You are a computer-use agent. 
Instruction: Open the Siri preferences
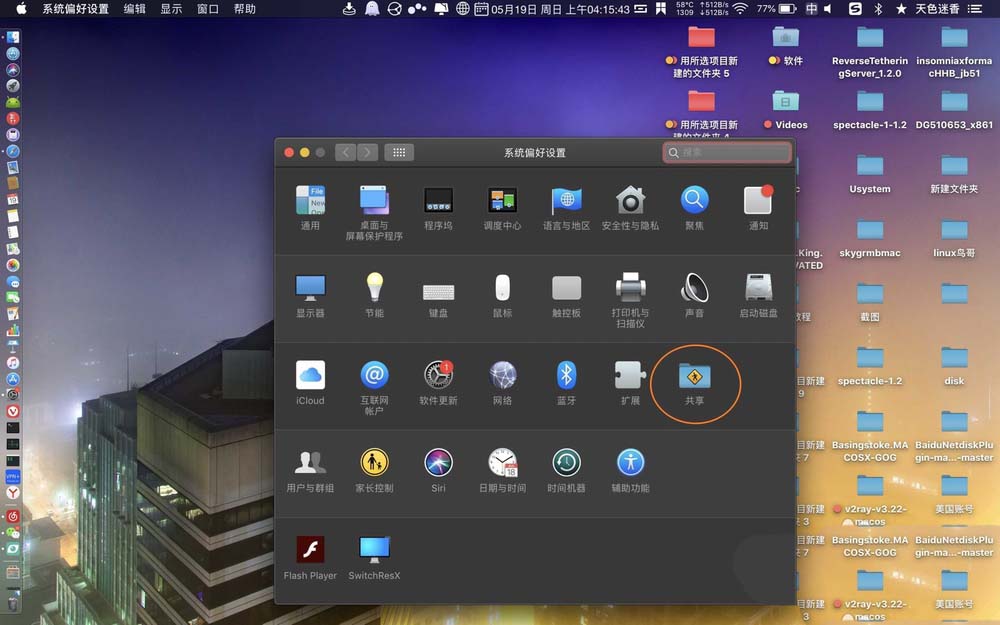pos(438,463)
